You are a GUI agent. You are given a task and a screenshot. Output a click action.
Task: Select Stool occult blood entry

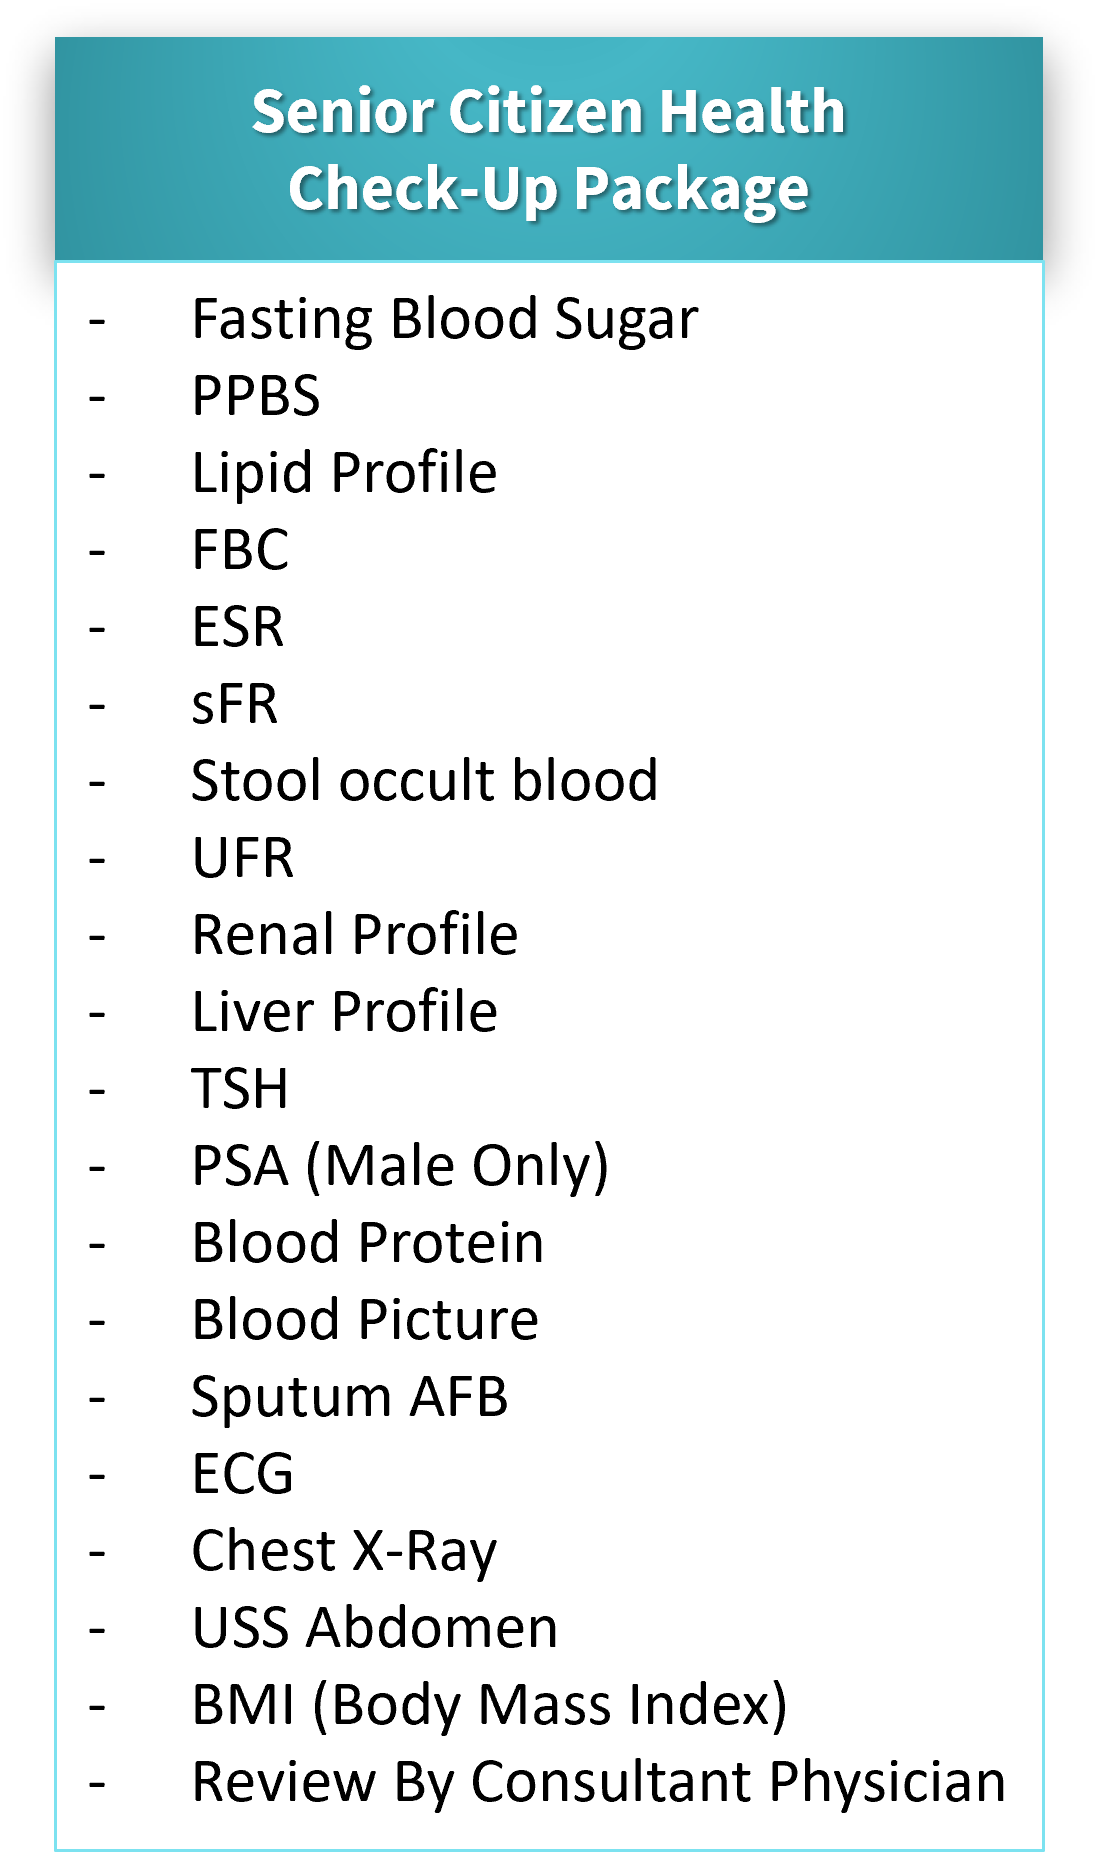[x=424, y=781]
